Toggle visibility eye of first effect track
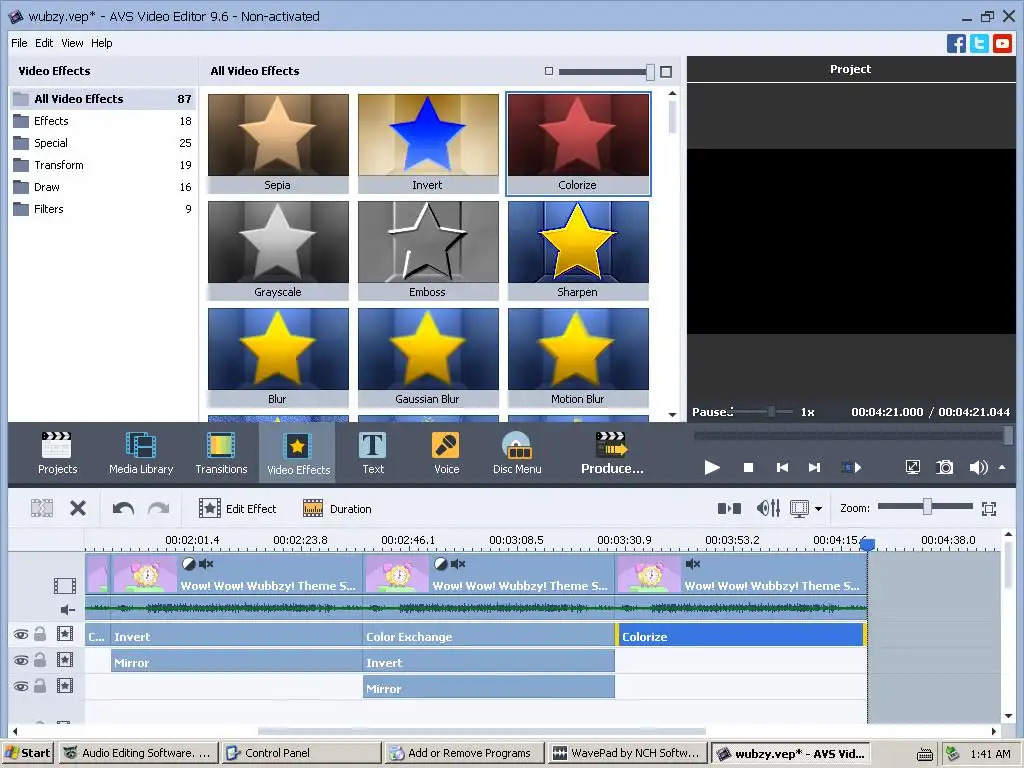 tap(21, 634)
